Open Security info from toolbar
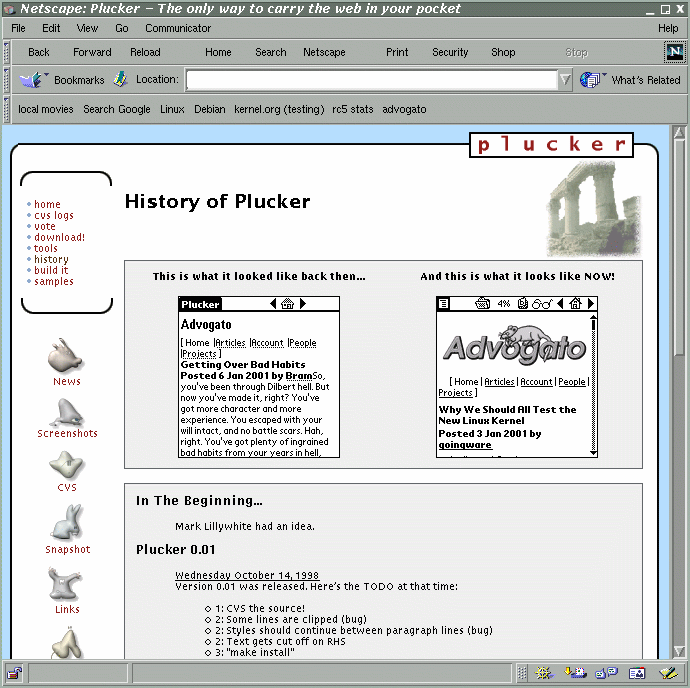The height and width of the screenshot is (688, 690). click(x=450, y=52)
